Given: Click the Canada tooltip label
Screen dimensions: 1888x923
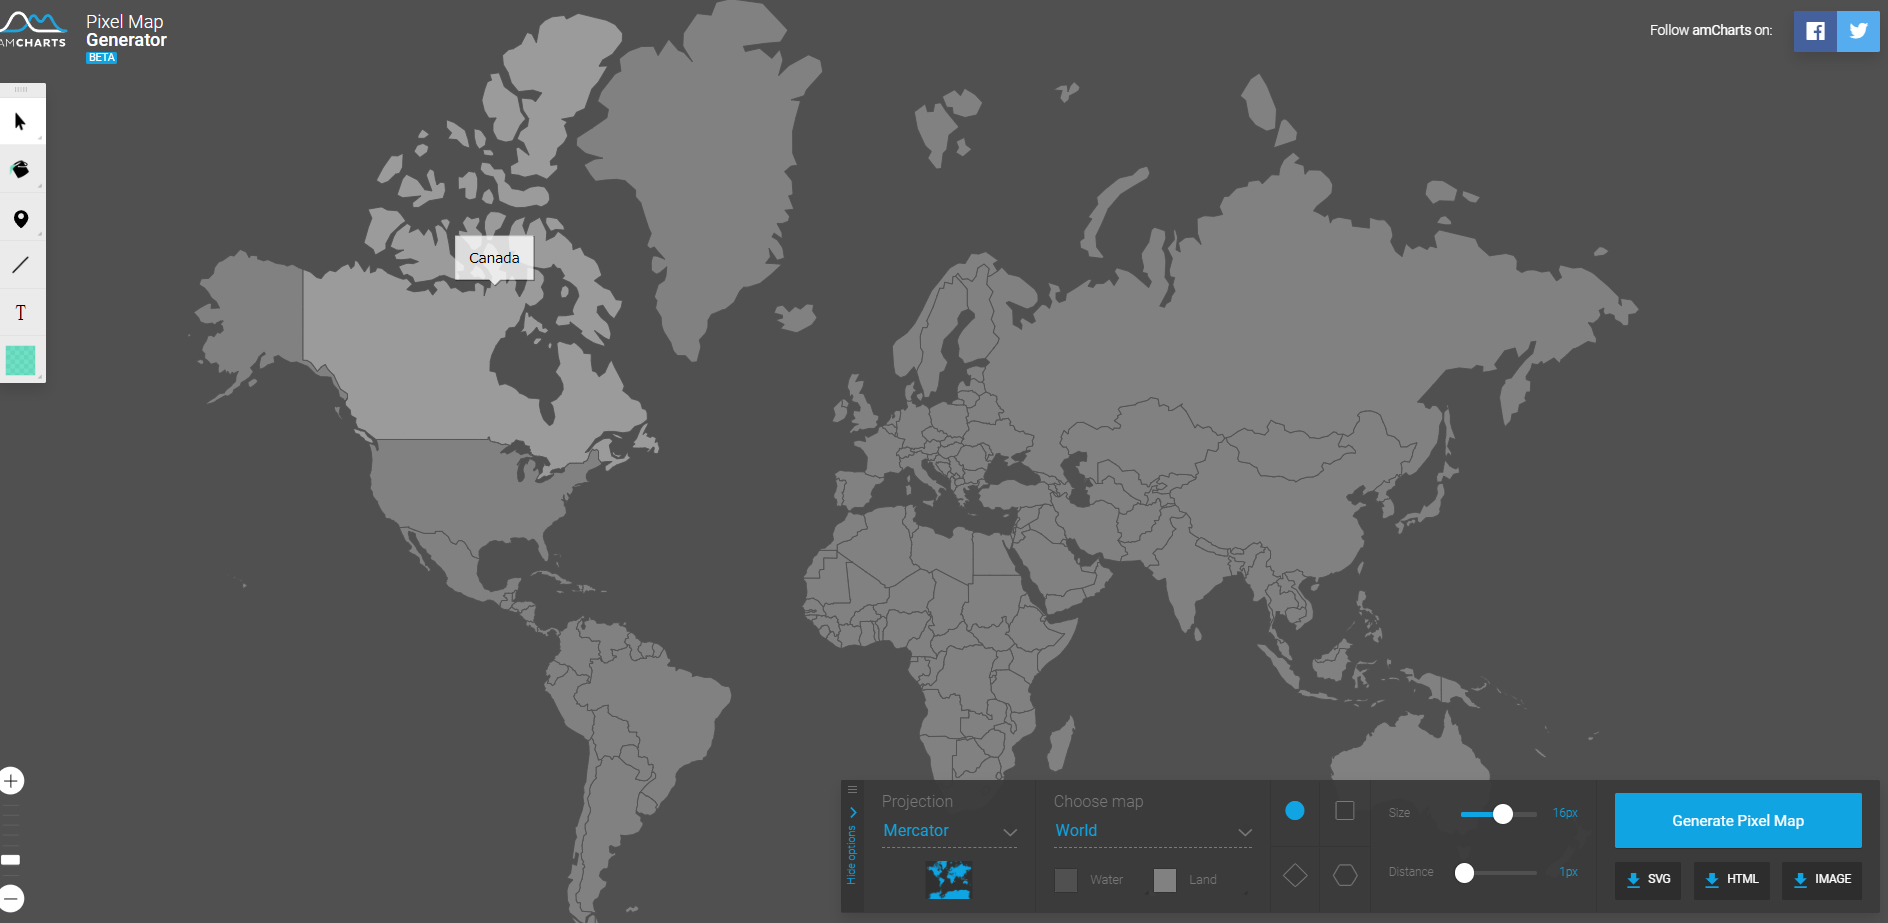Looking at the screenshot, I should pyautogui.click(x=494, y=258).
